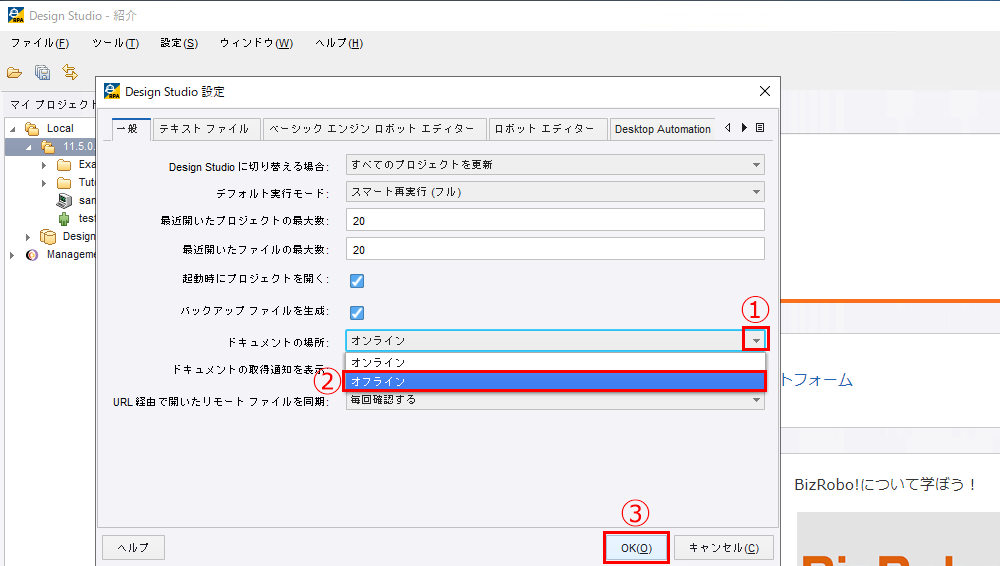
Task: Click the Management Console node icon
Action: click(x=32, y=255)
